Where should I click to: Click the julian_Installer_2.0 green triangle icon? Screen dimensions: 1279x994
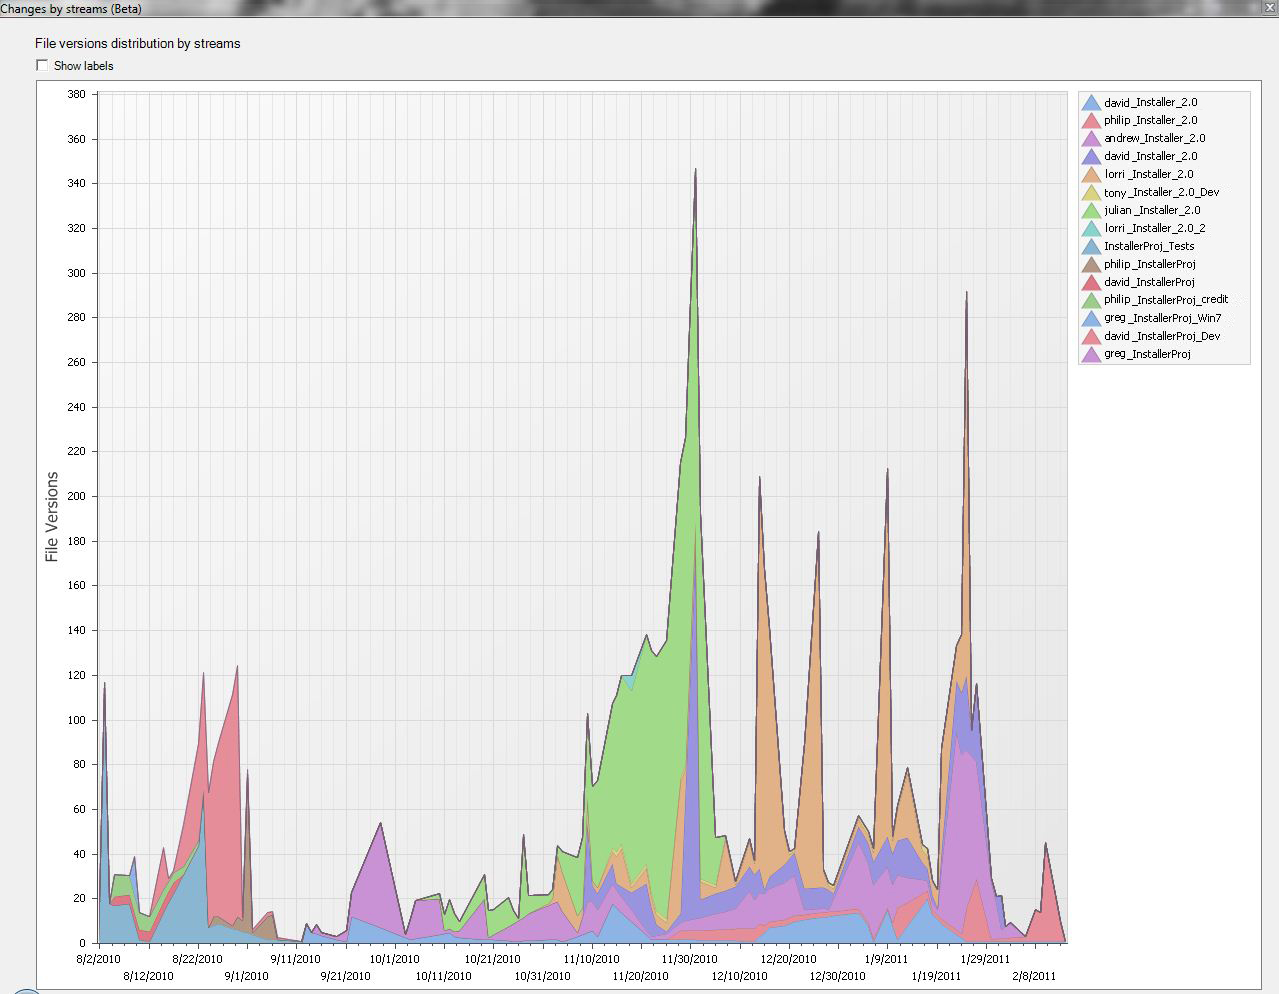pyautogui.click(x=1091, y=211)
